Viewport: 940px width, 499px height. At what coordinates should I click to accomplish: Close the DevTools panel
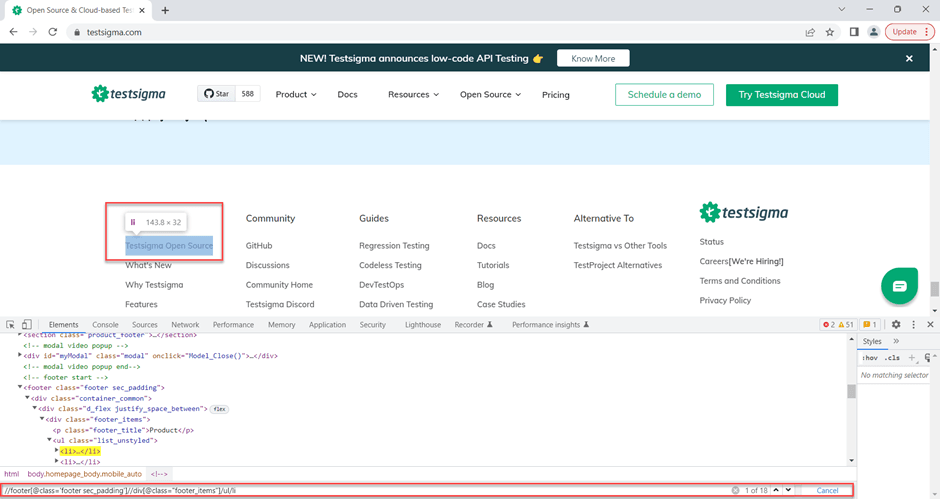(x=930, y=324)
